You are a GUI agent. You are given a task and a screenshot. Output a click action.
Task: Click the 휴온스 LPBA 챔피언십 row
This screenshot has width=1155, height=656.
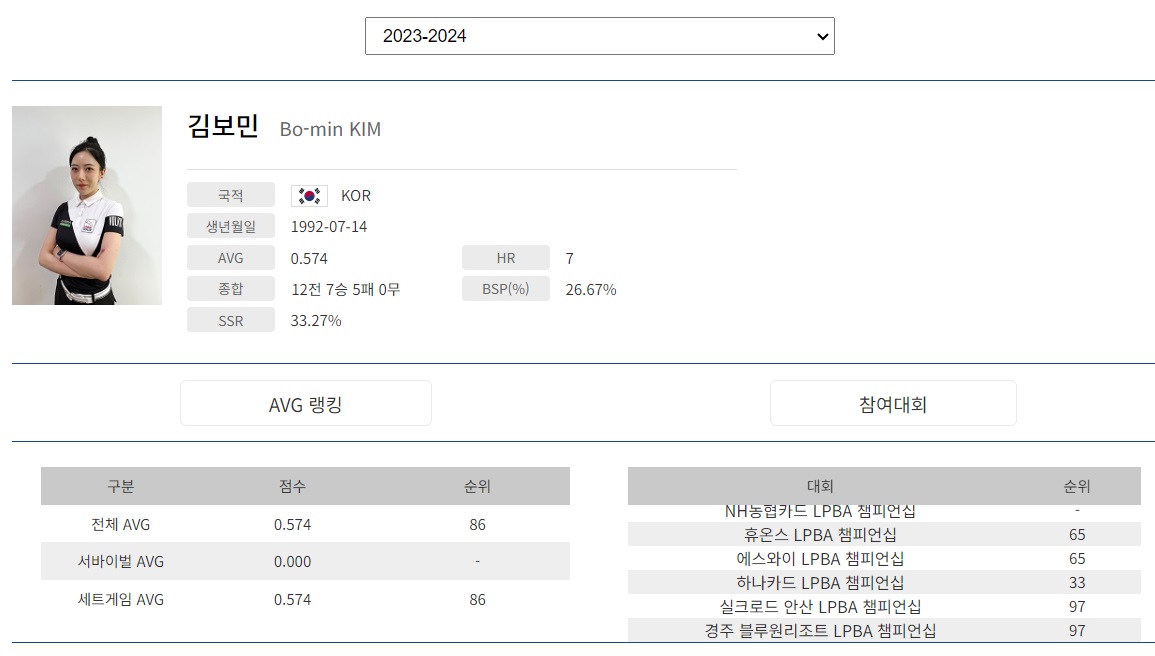click(884, 534)
